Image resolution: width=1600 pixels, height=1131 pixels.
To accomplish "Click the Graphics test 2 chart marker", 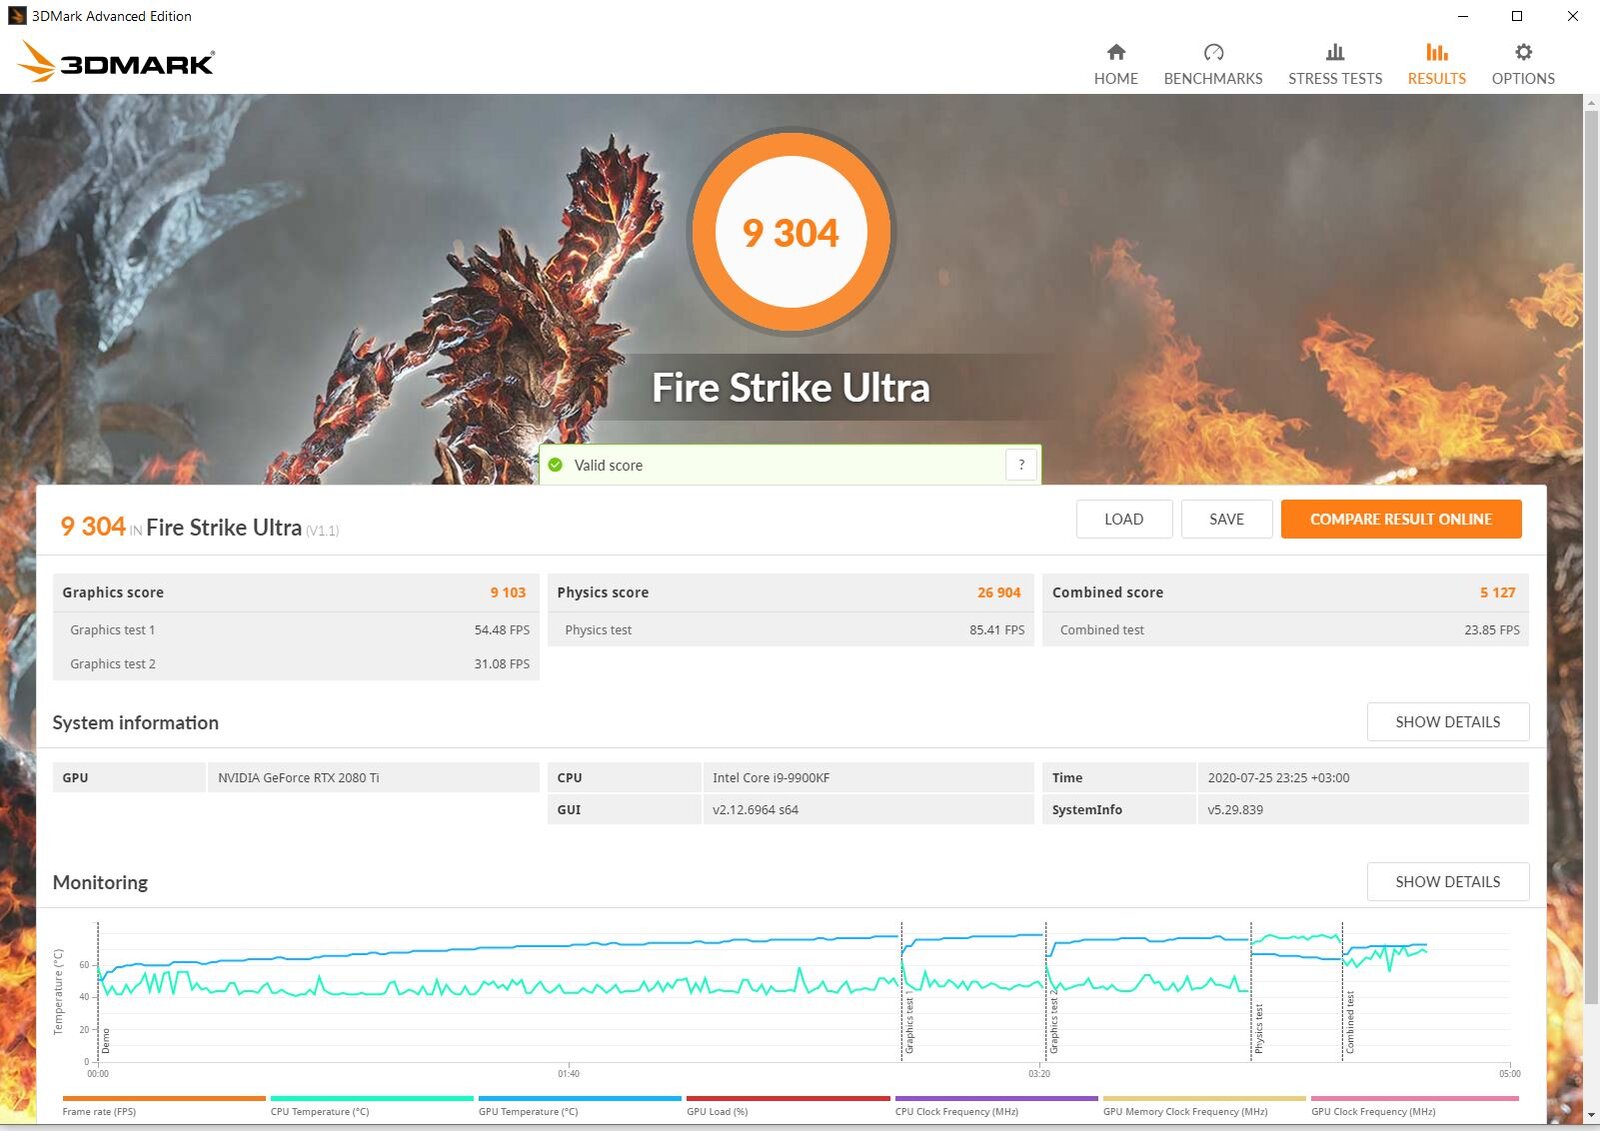I will 1053,1024.
